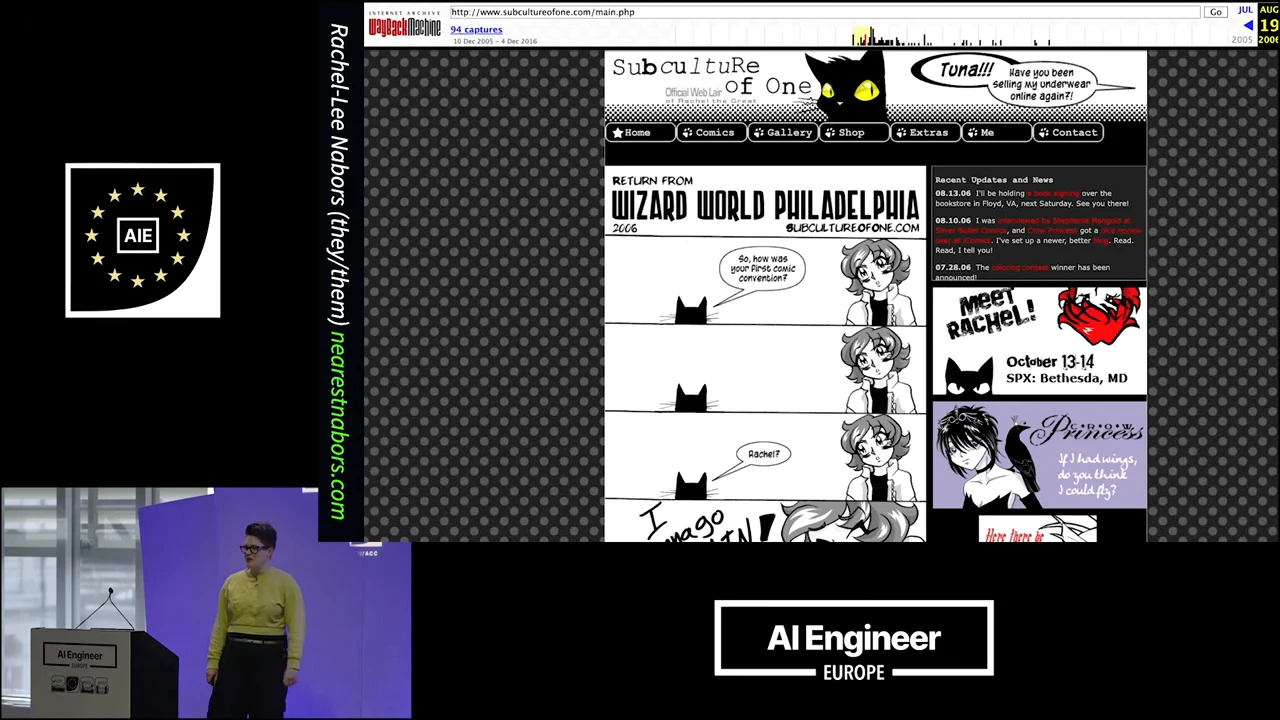Open the Crow Princess banner image

coord(1039,455)
